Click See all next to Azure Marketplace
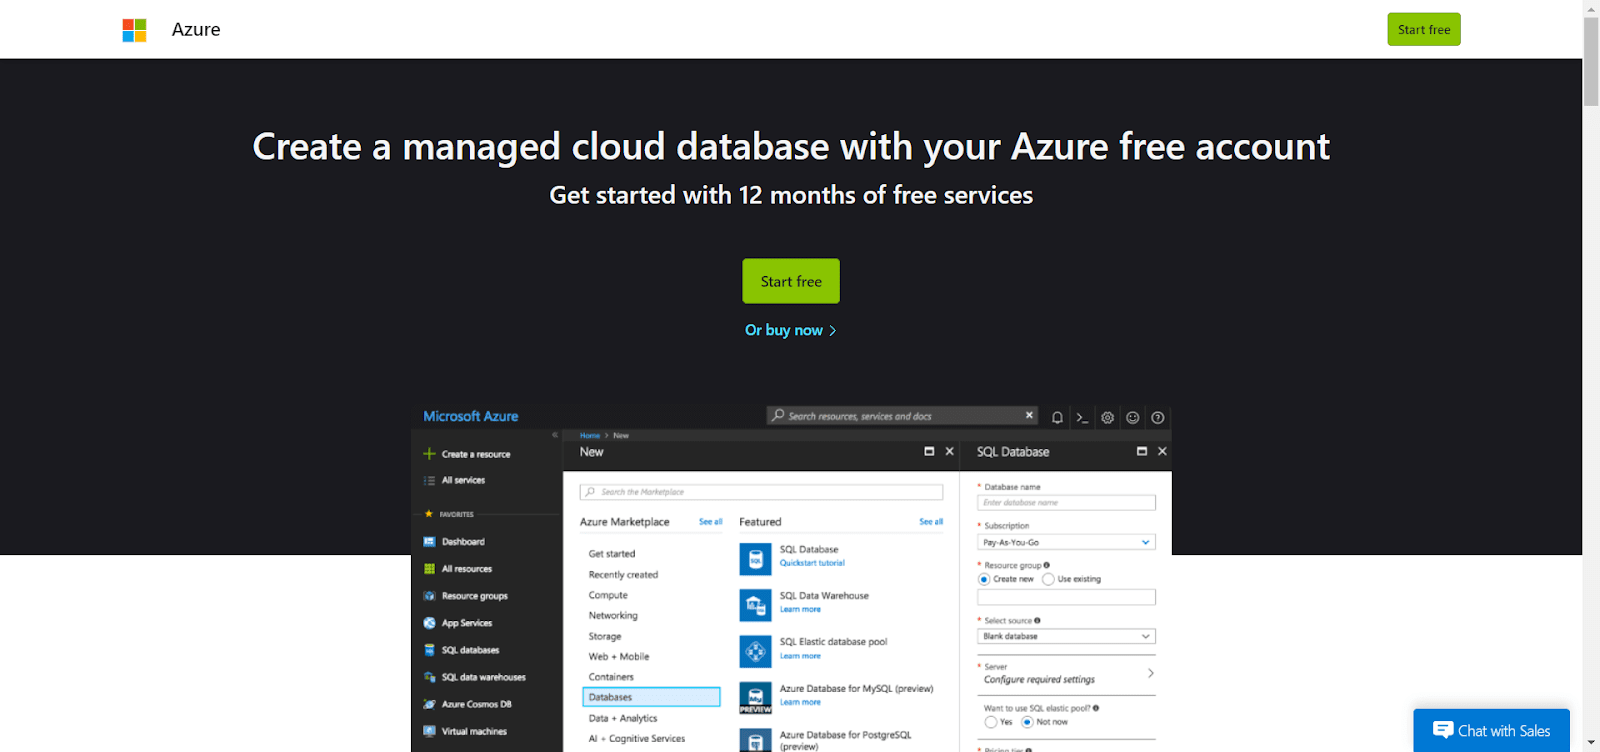Image resolution: width=1600 pixels, height=752 pixels. coord(710,522)
